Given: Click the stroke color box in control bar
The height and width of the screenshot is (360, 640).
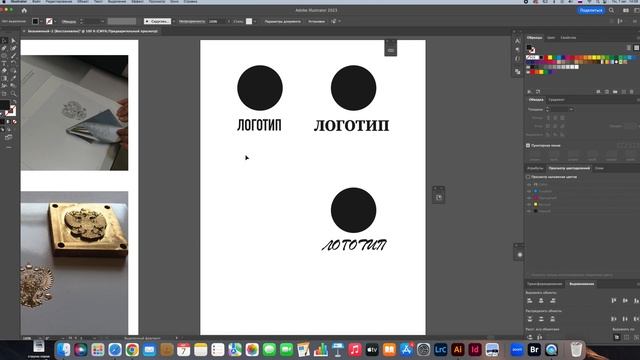Looking at the screenshot, I should 49,21.
